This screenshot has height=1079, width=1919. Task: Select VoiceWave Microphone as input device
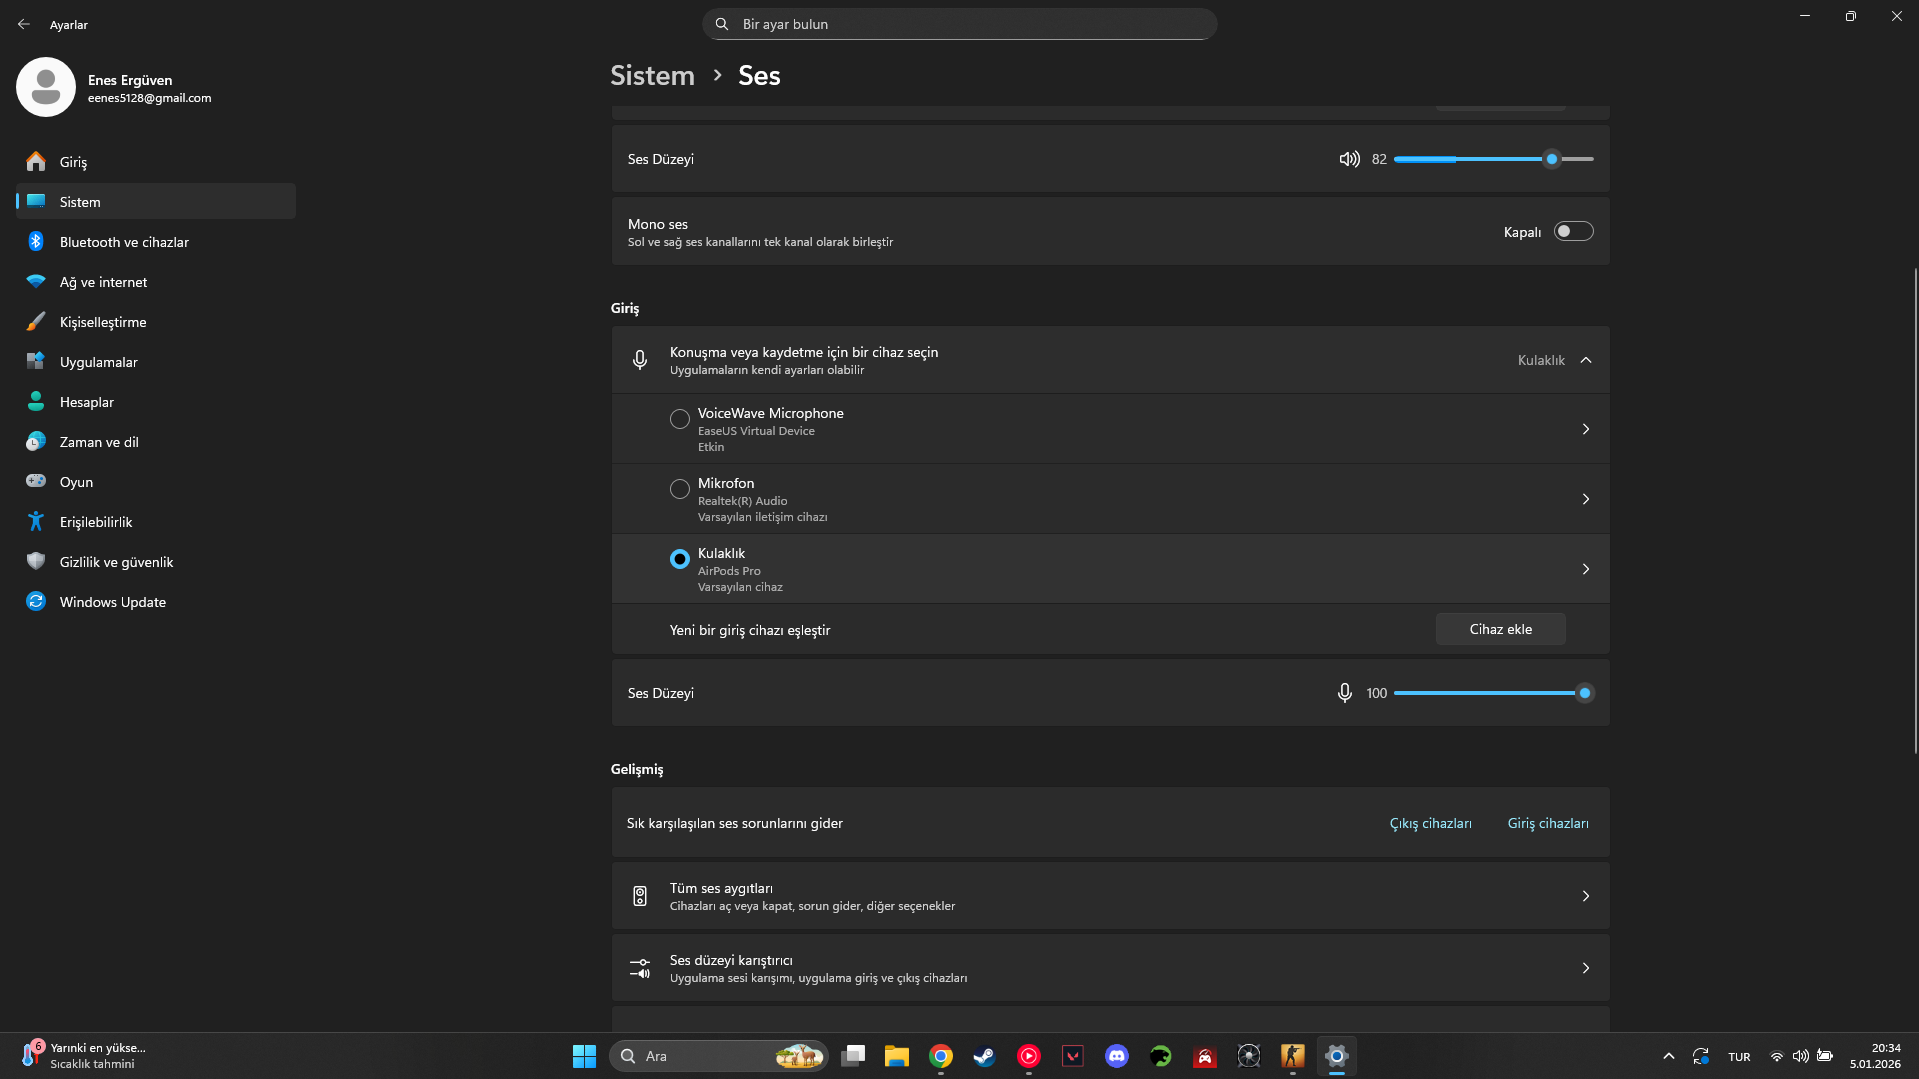[680, 419]
